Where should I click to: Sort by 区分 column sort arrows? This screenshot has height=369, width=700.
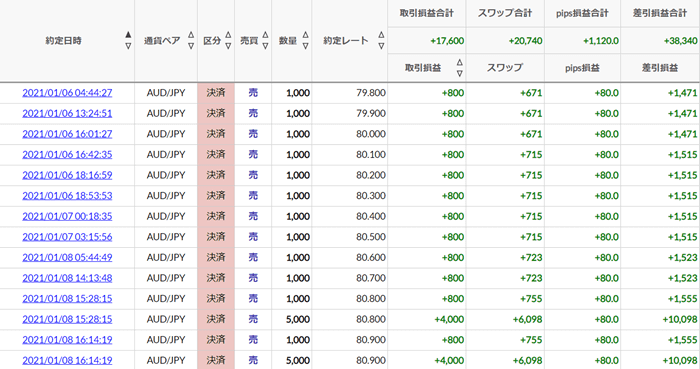coord(228,40)
